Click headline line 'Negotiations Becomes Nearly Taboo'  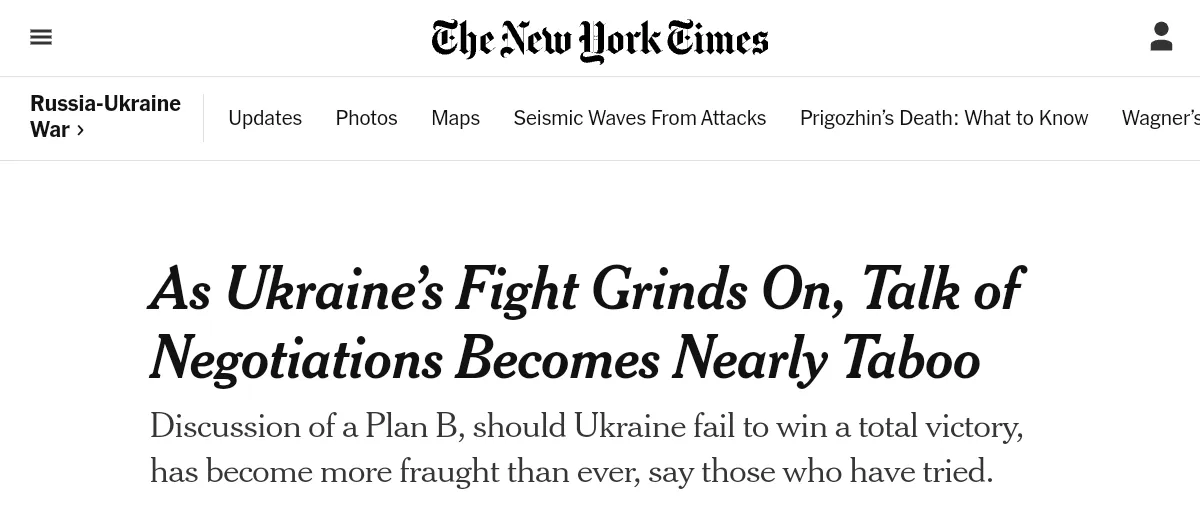(x=565, y=358)
